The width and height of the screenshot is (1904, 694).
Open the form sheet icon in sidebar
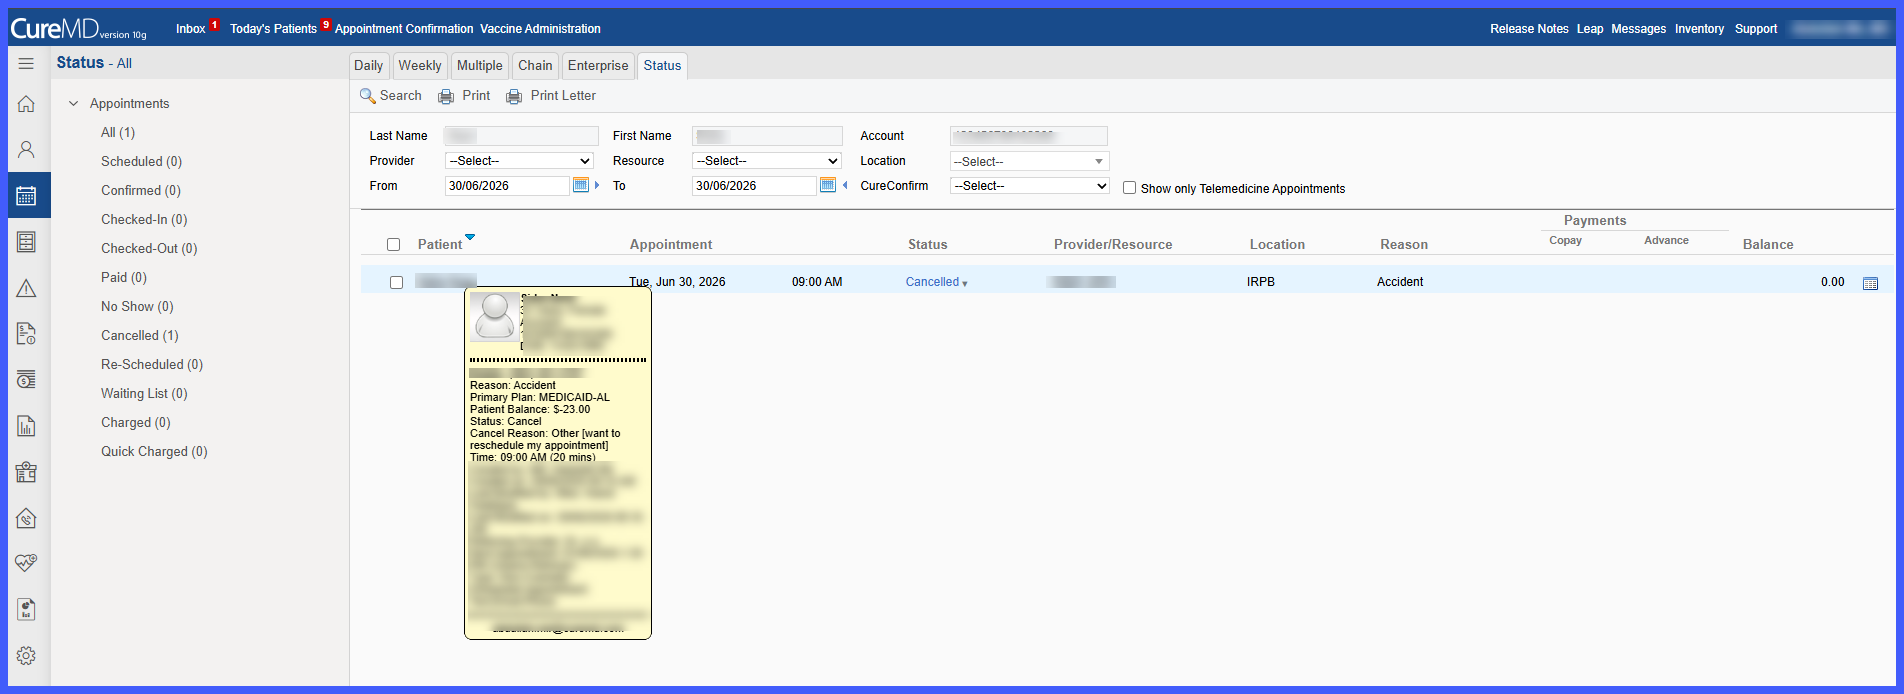click(x=26, y=242)
